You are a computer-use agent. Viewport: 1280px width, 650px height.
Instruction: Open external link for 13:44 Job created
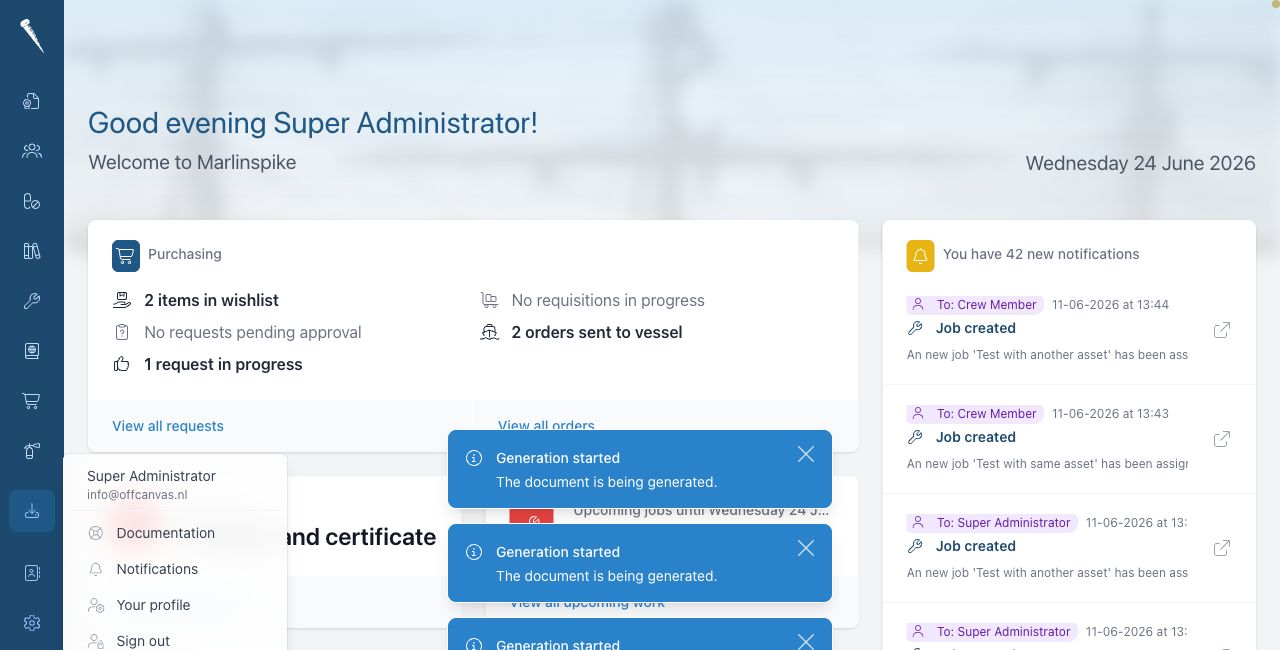(1222, 330)
